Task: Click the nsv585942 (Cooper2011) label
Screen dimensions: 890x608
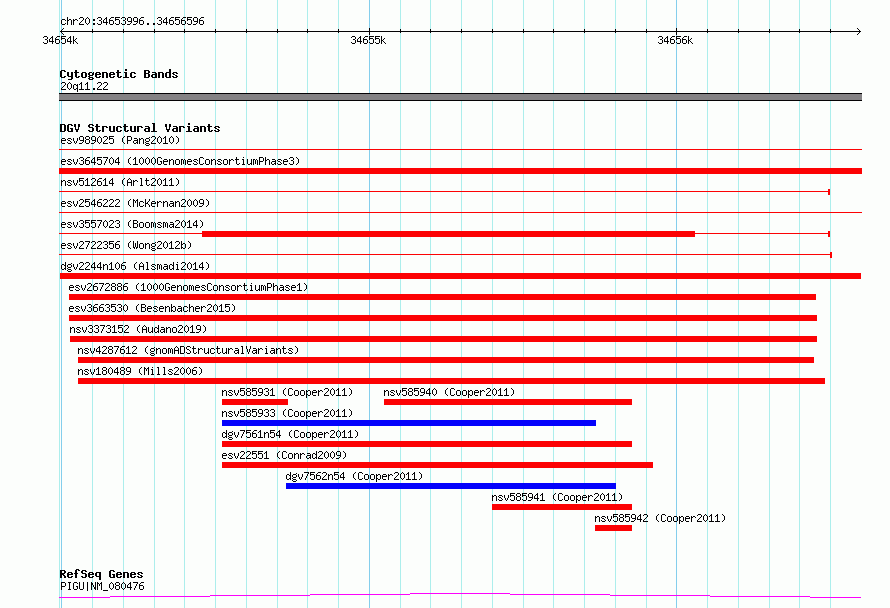Action: (x=660, y=518)
